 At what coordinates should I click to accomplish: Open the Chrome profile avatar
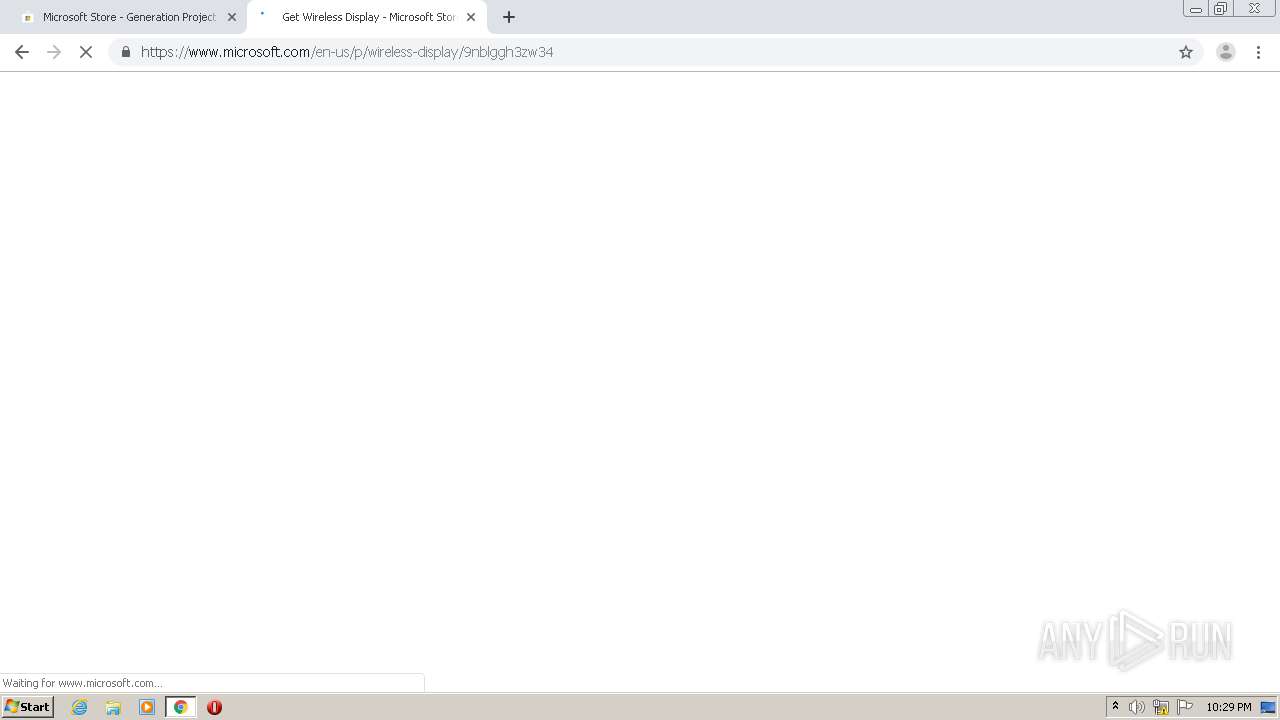pos(1225,52)
